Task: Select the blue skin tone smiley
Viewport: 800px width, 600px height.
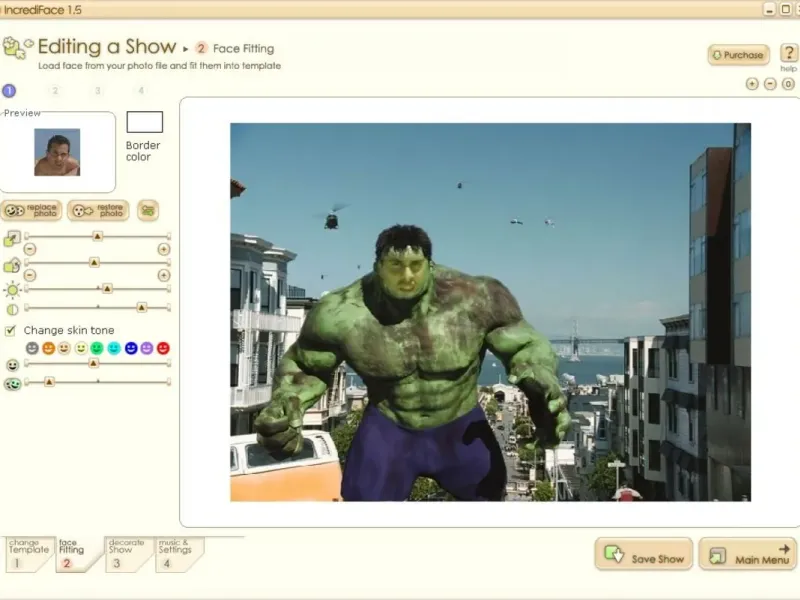Action: [x=131, y=348]
